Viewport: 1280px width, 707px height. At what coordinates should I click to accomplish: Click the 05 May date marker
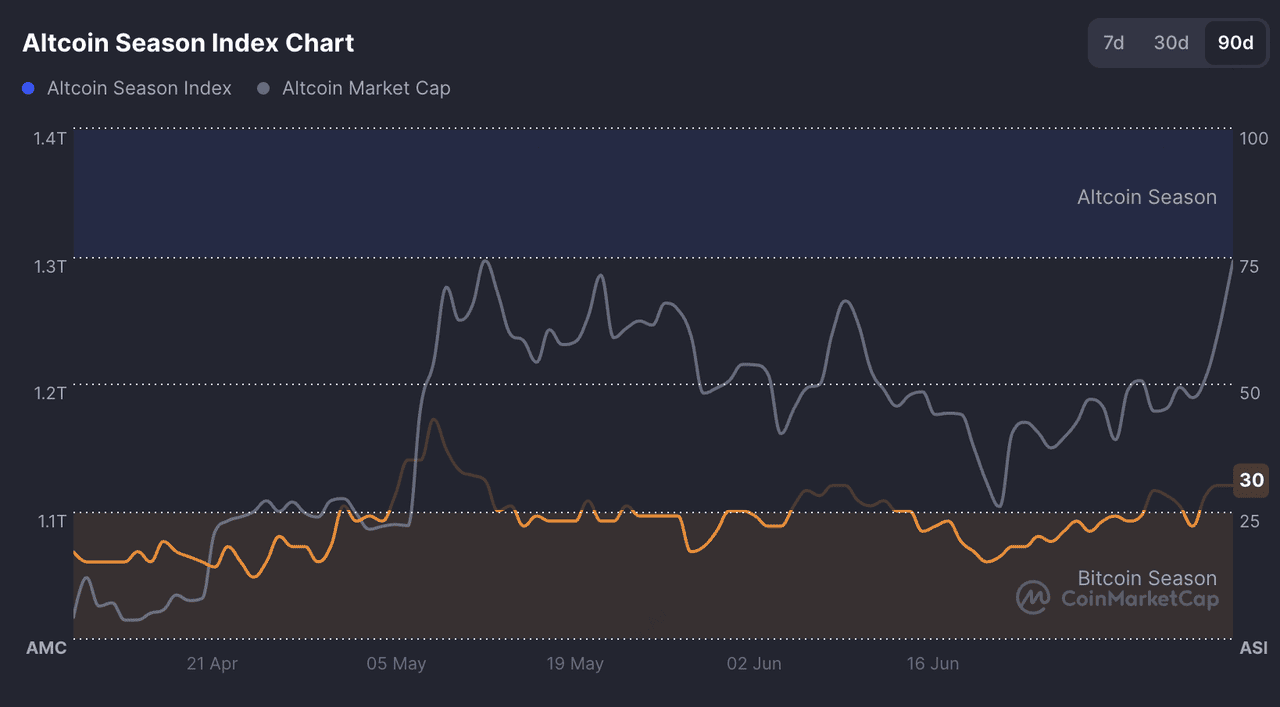(x=396, y=663)
